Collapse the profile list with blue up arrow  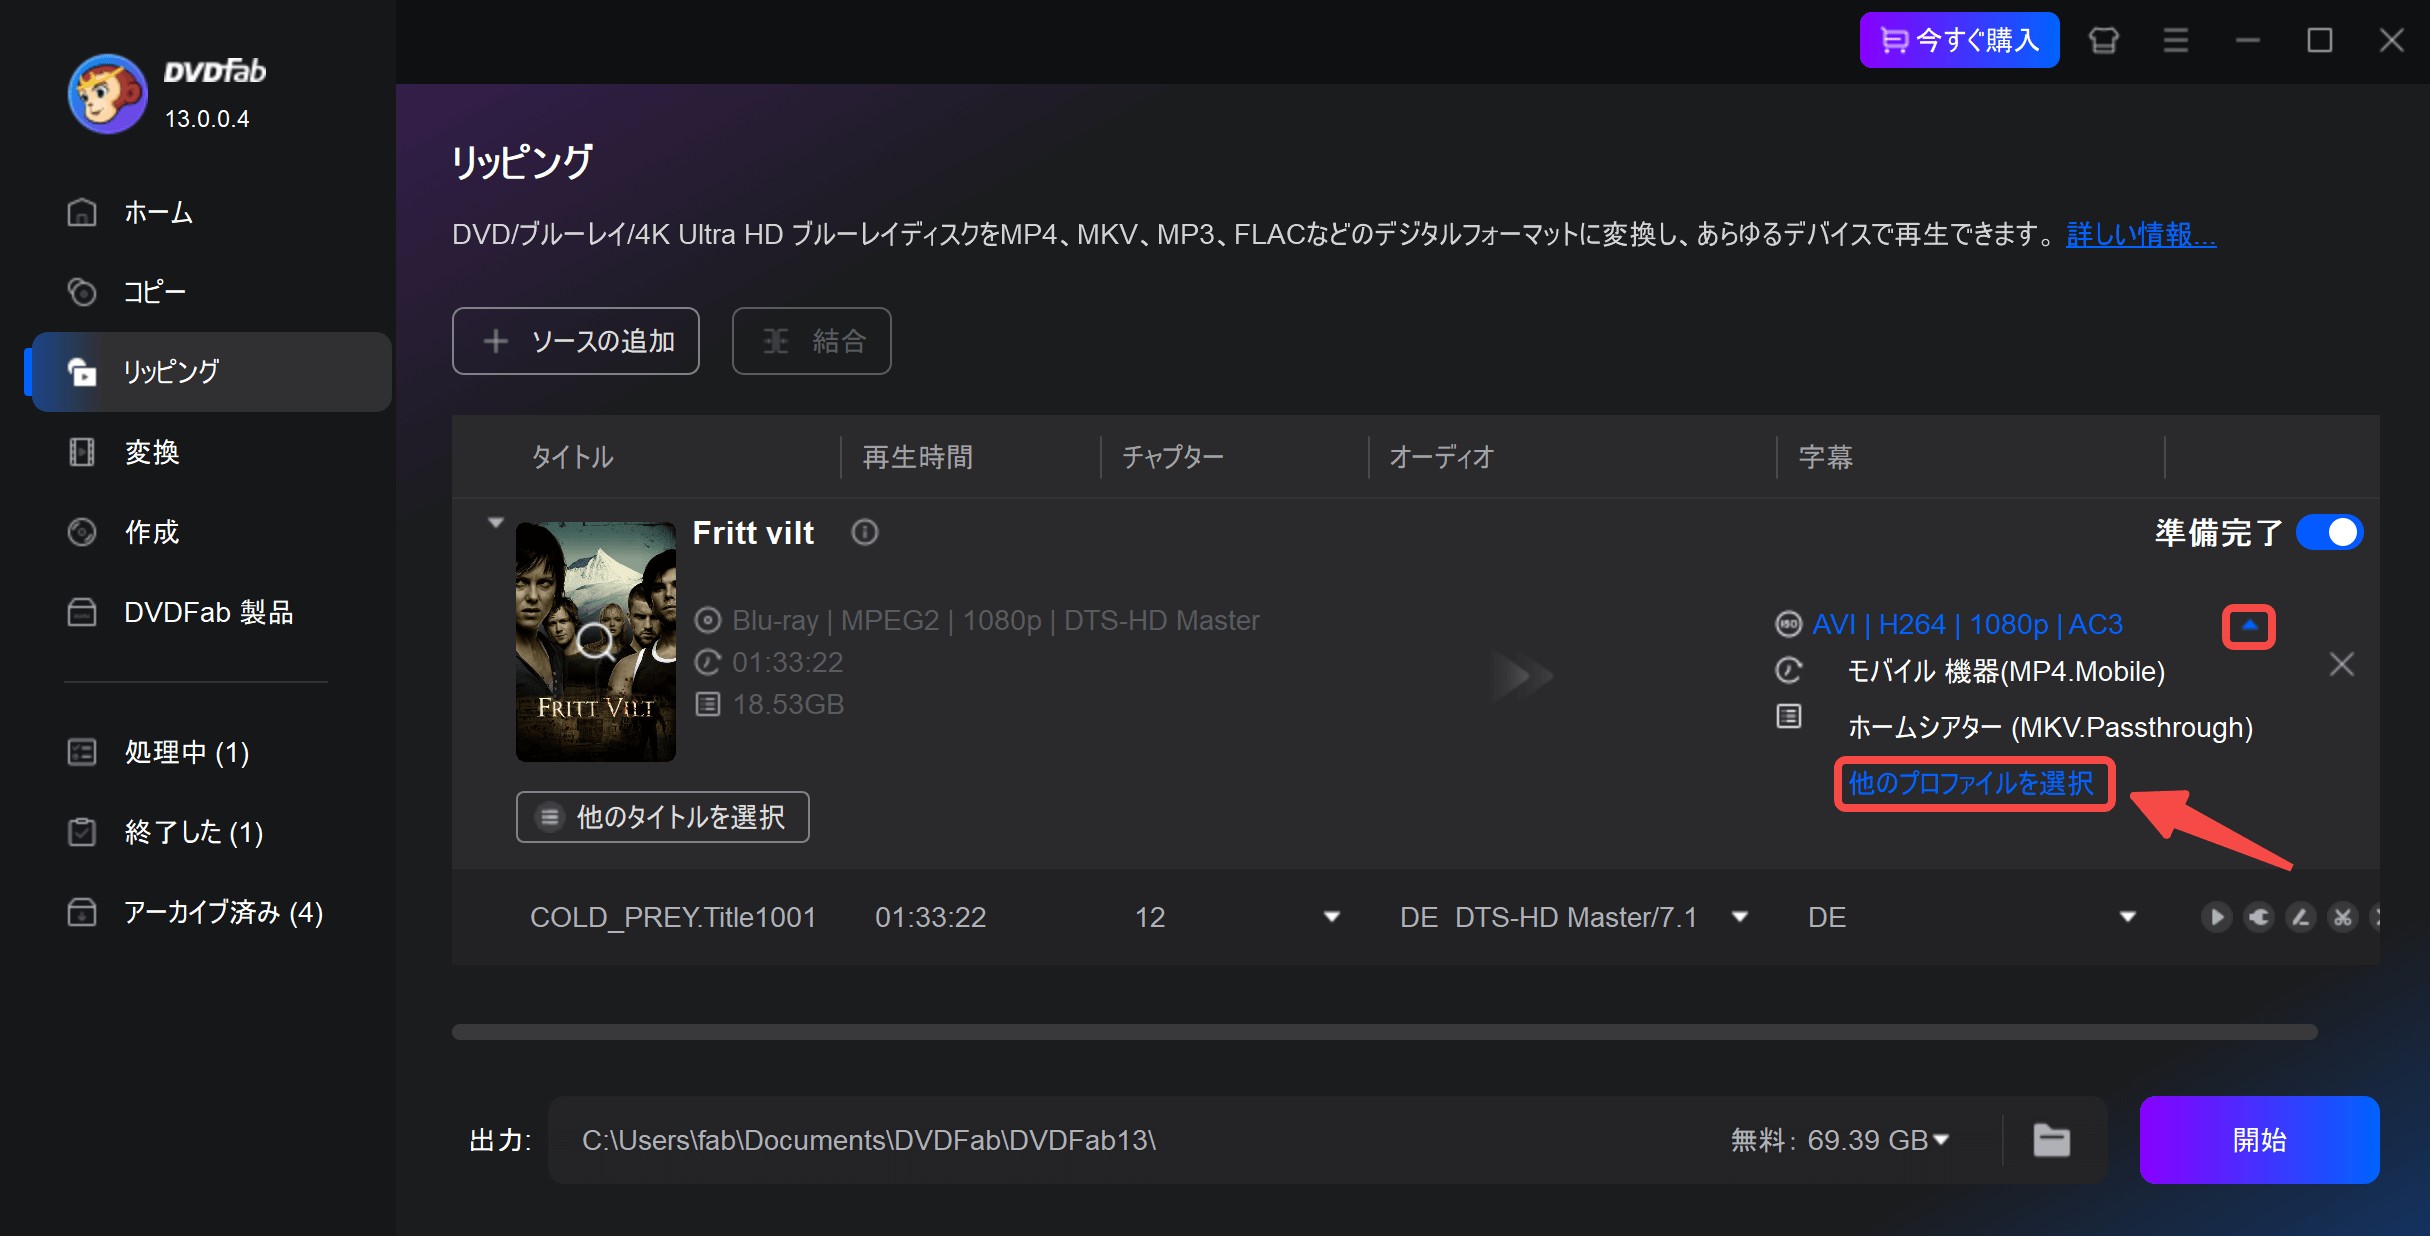point(2249,626)
